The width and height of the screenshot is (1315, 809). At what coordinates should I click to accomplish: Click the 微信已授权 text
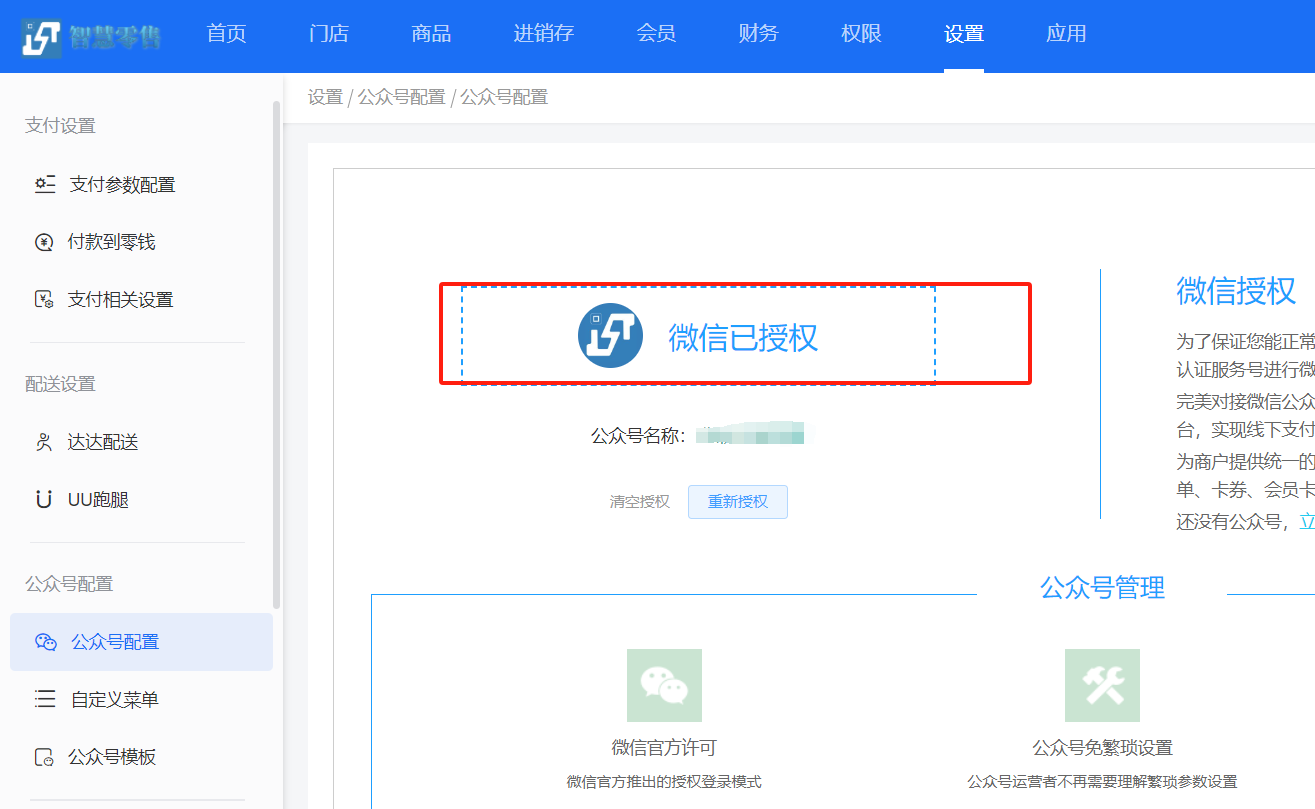(x=743, y=337)
